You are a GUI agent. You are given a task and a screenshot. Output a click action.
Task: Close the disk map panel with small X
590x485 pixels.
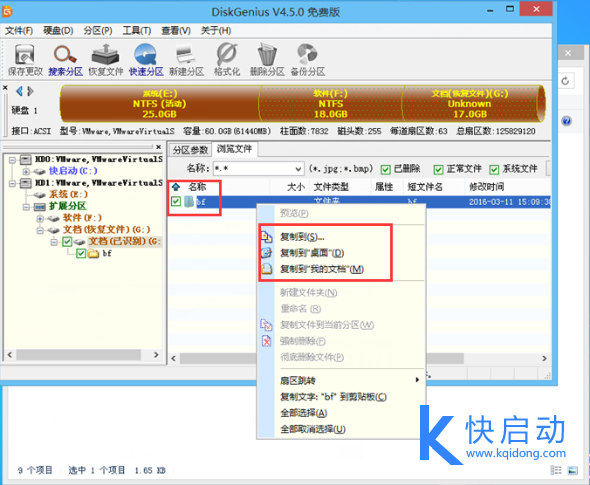(x=5, y=88)
